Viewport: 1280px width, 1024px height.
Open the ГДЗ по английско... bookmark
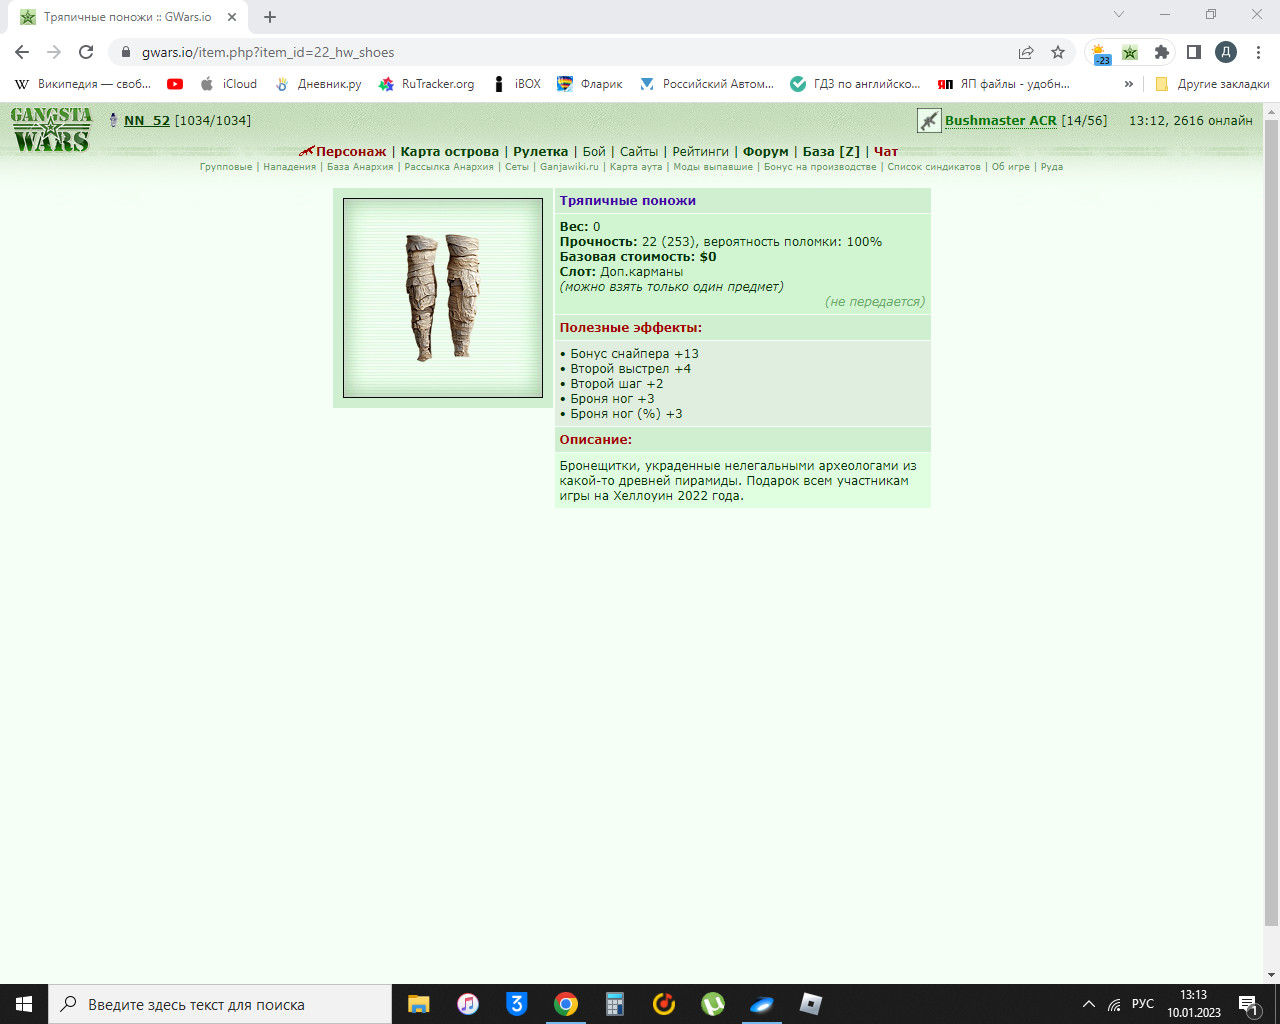tap(855, 84)
